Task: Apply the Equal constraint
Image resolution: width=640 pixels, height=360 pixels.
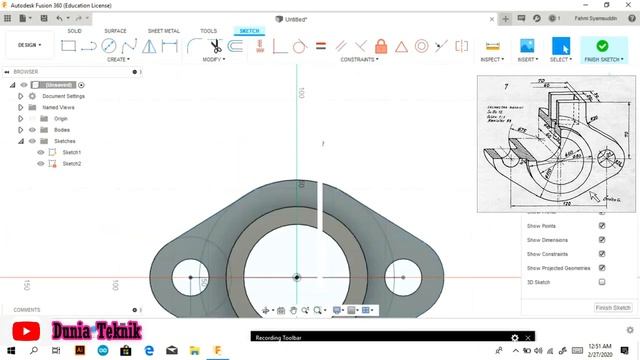Action: pos(321,46)
